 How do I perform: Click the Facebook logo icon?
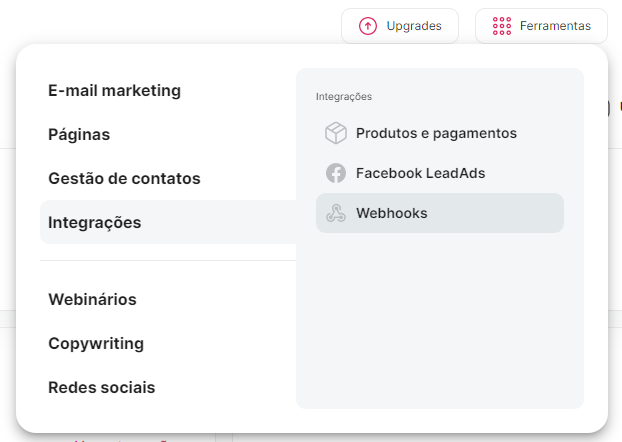335,173
